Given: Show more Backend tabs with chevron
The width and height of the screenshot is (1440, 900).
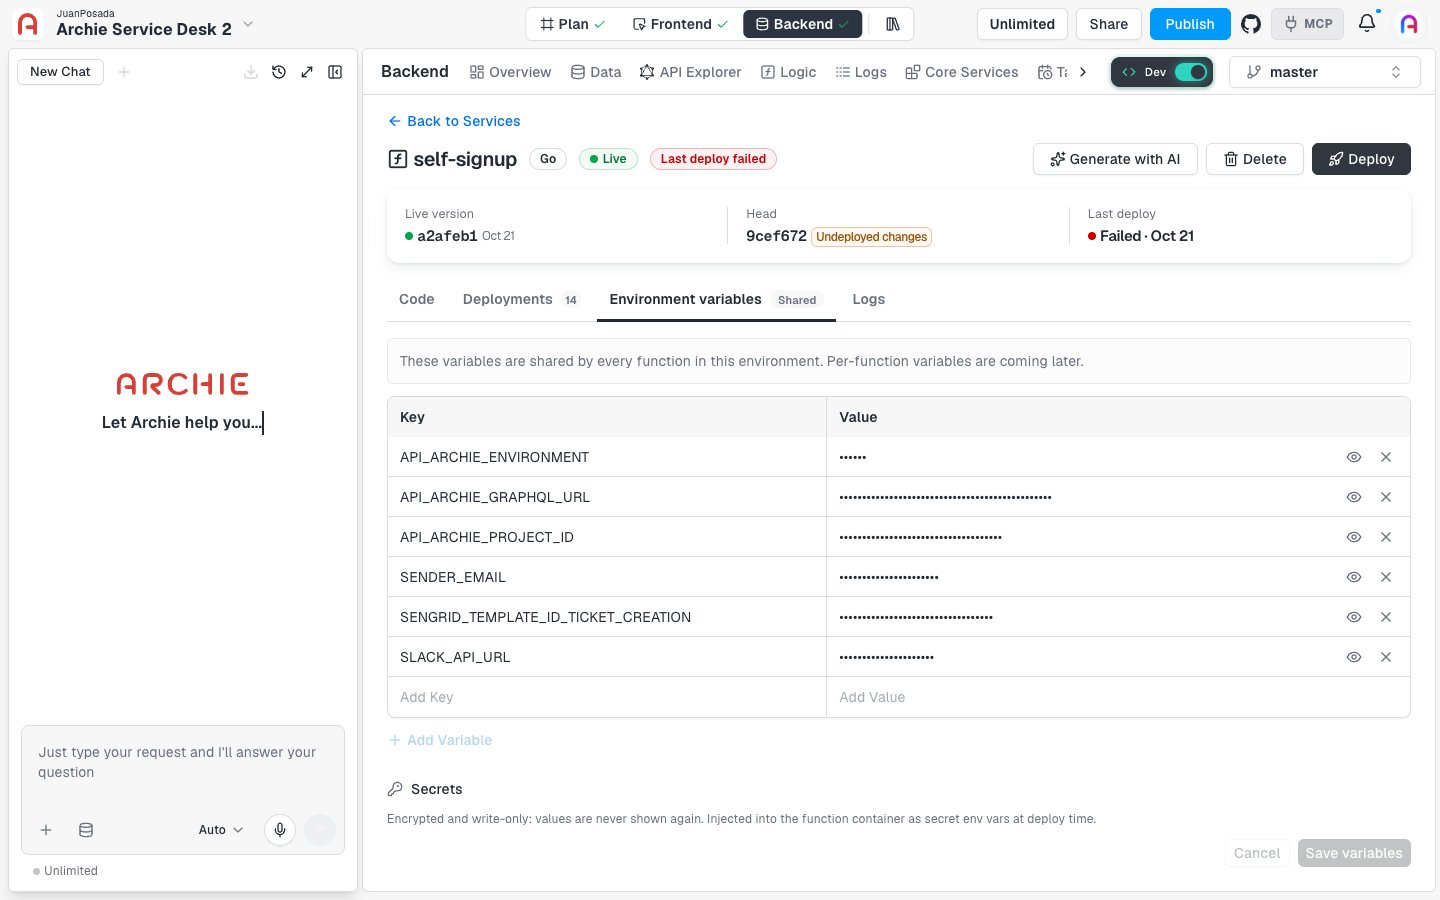Looking at the screenshot, I should 1083,72.
